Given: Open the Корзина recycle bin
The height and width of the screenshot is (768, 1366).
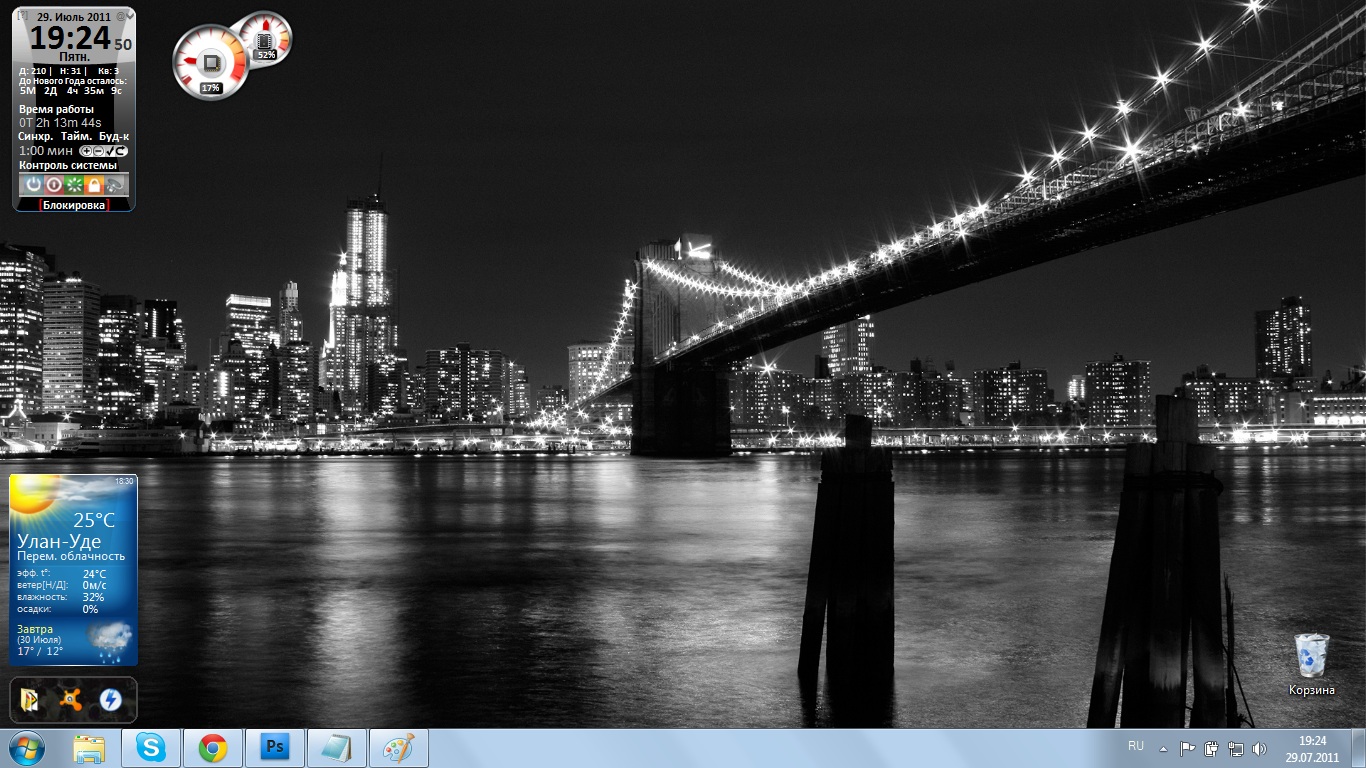Looking at the screenshot, I should pos(1311,656).
